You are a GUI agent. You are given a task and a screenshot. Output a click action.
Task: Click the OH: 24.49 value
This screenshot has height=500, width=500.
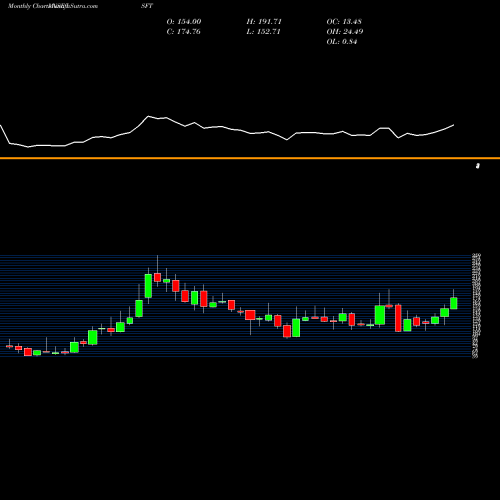(345, 31)
